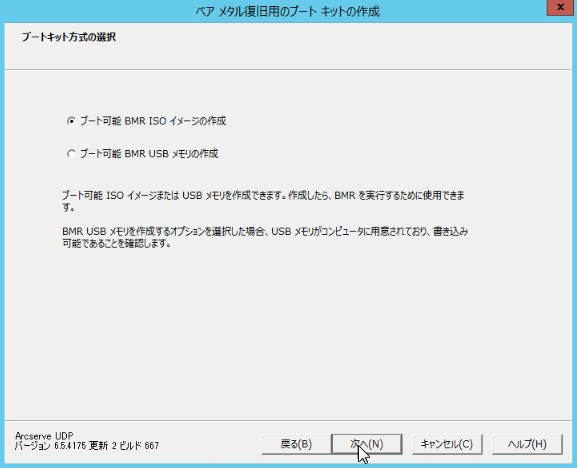The width and height of the screenshot is (577, 468).
Task: Click the ブートキット方式の選択 heading
Action: (x=69, y=37)
